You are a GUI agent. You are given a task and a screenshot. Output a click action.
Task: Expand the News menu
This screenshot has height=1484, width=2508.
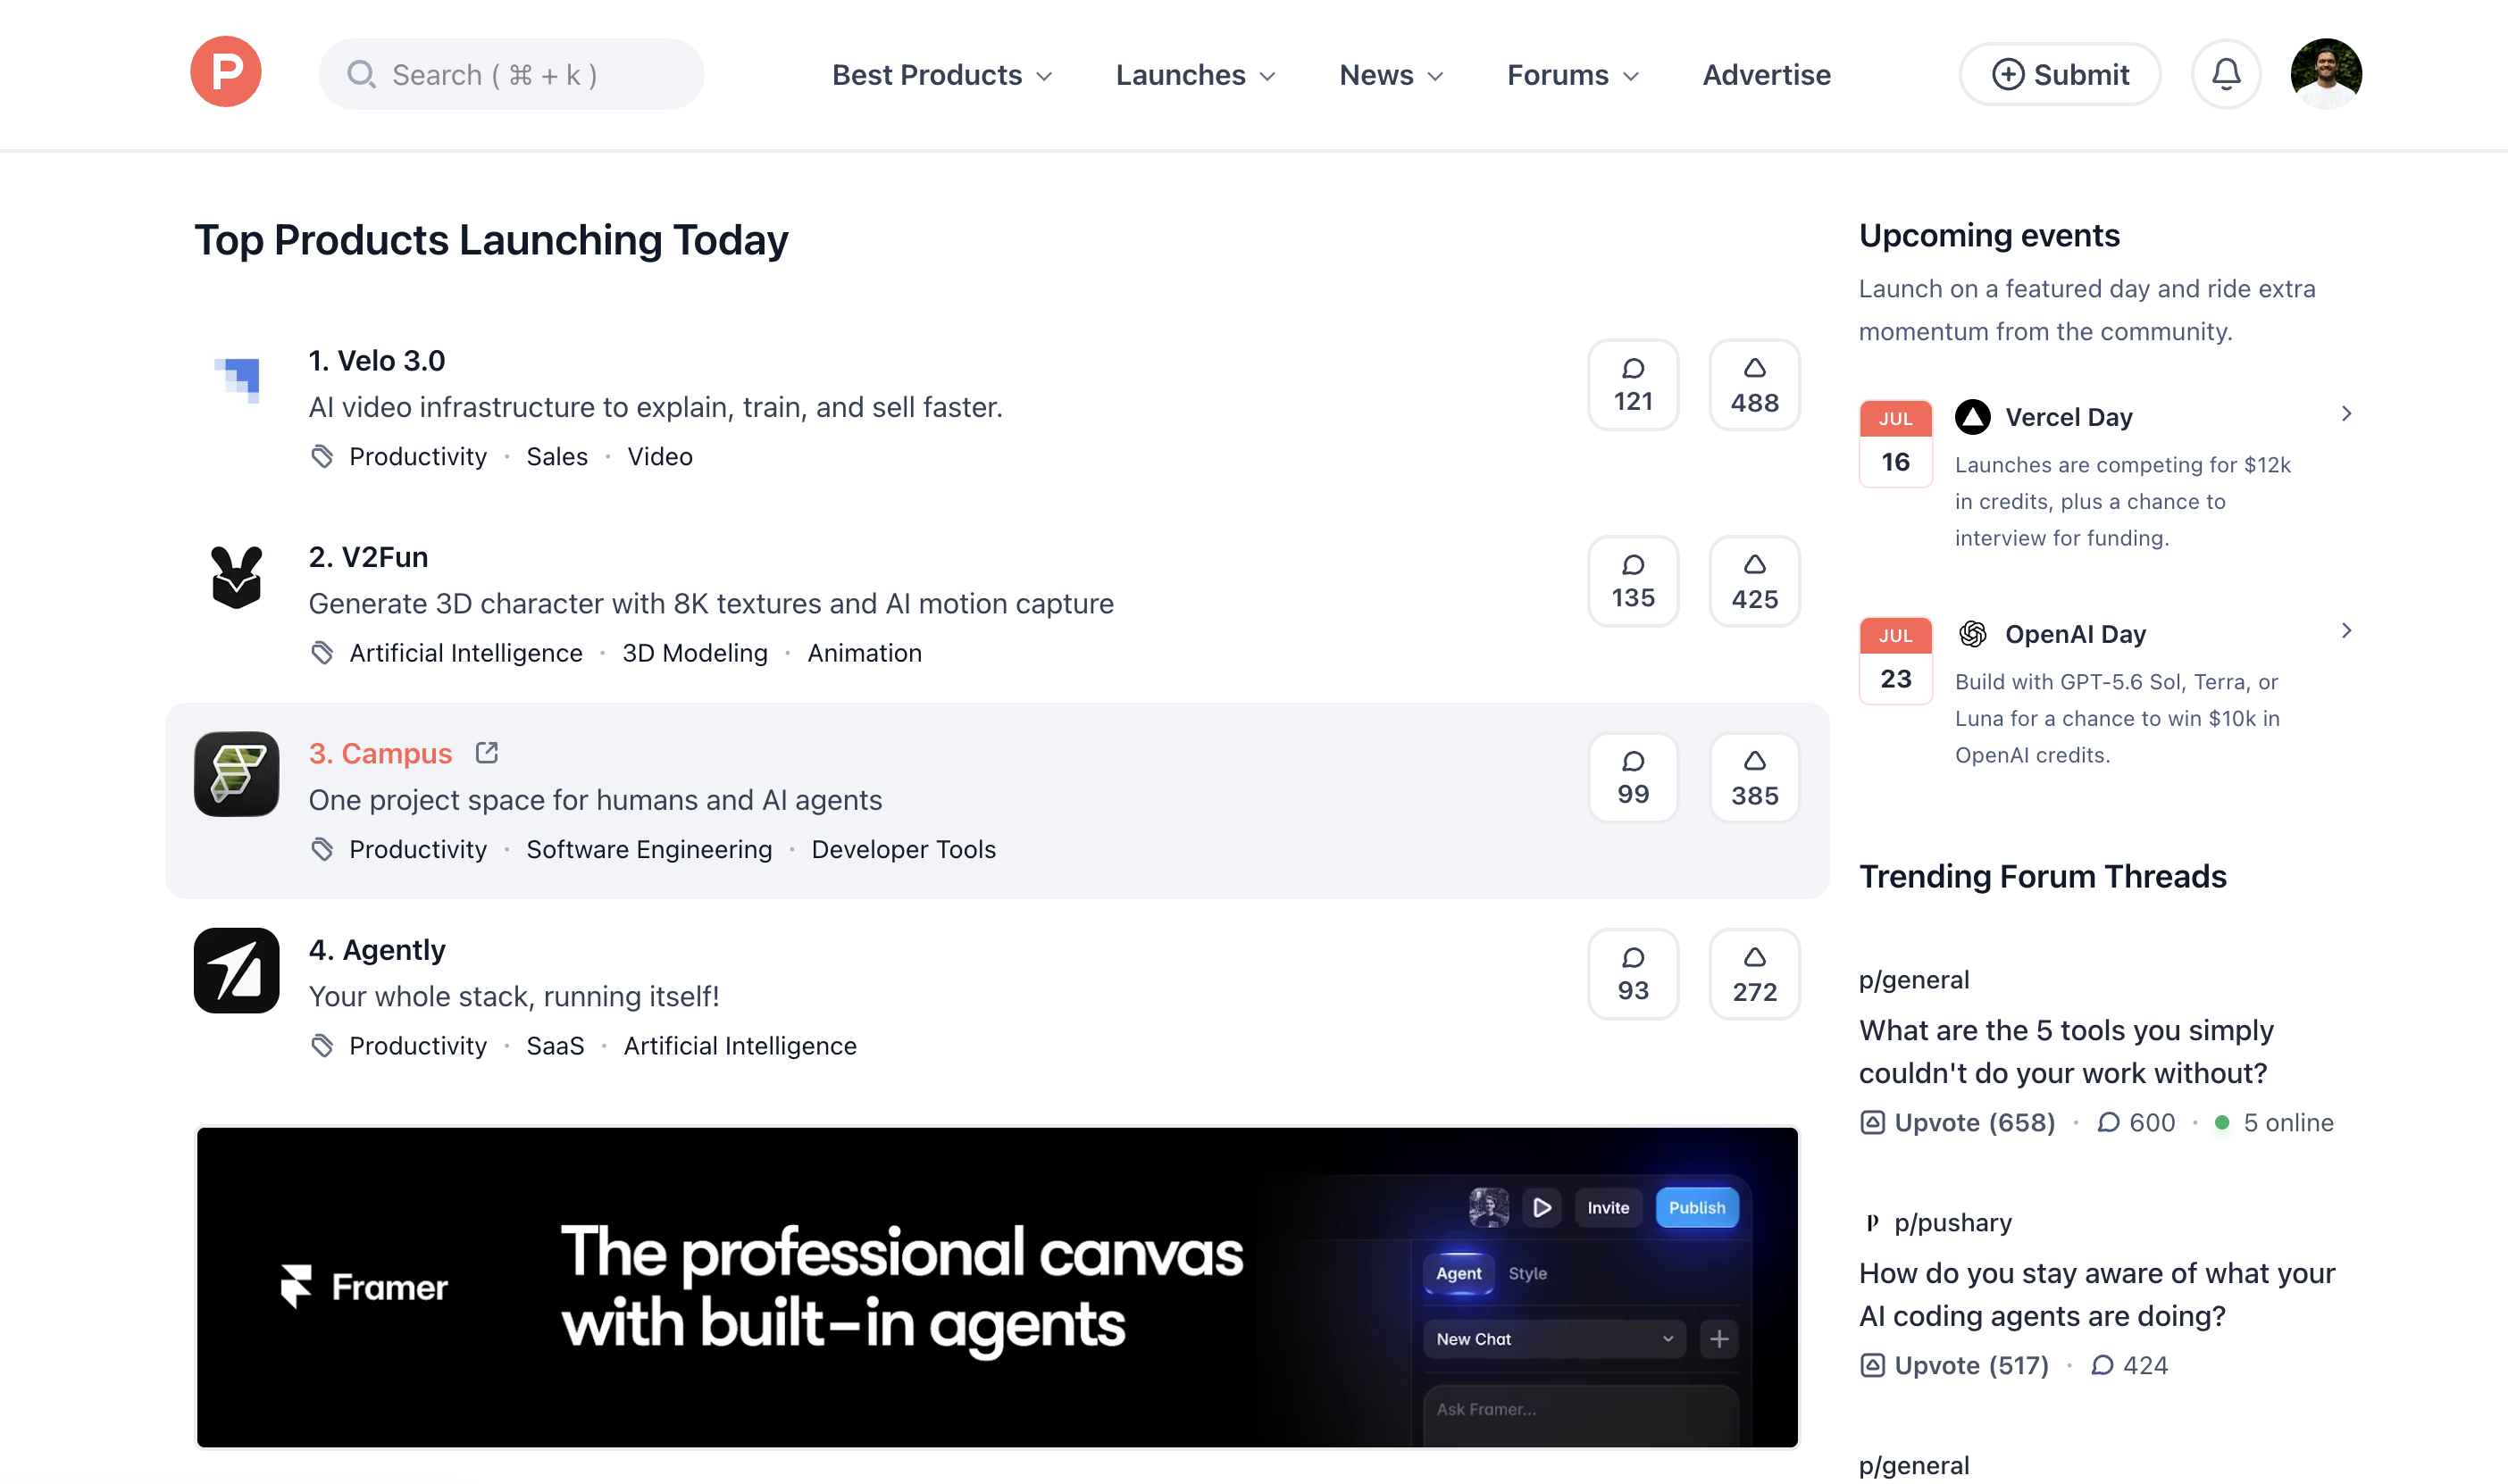(1391, 75)
